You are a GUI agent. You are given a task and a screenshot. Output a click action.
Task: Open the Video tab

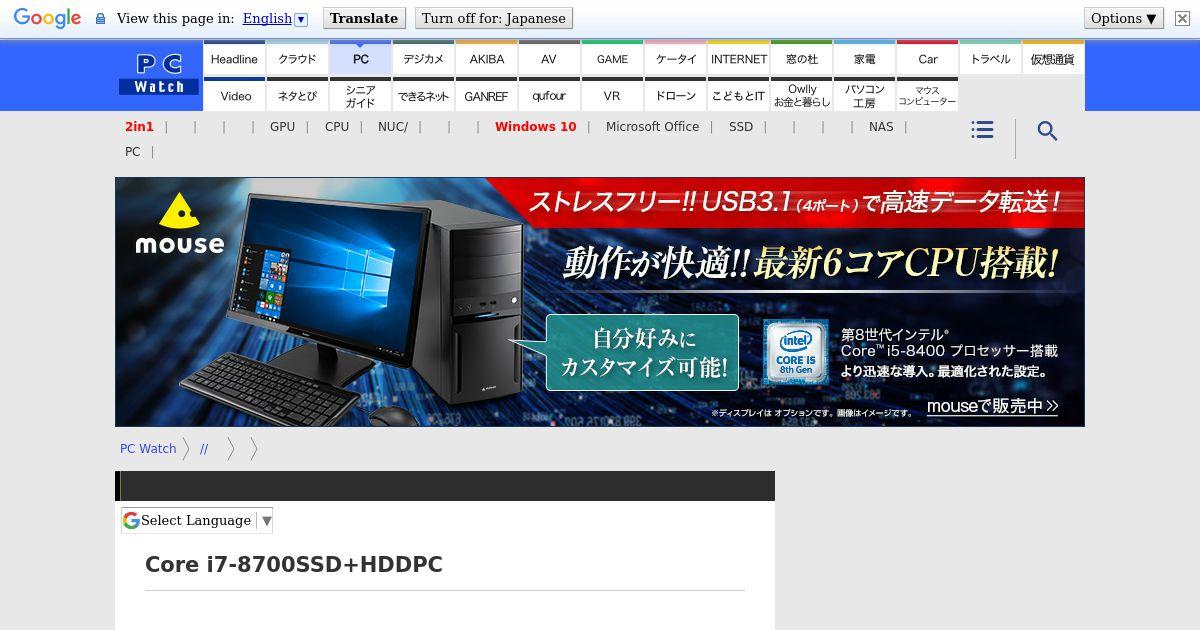coord(234,95)
